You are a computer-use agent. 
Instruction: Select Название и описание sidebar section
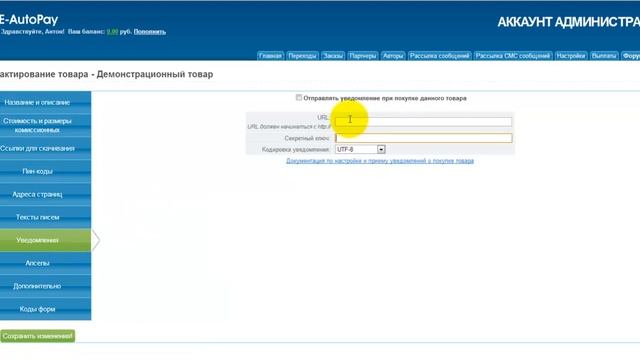pyautogui.click(x=45, y=102)
